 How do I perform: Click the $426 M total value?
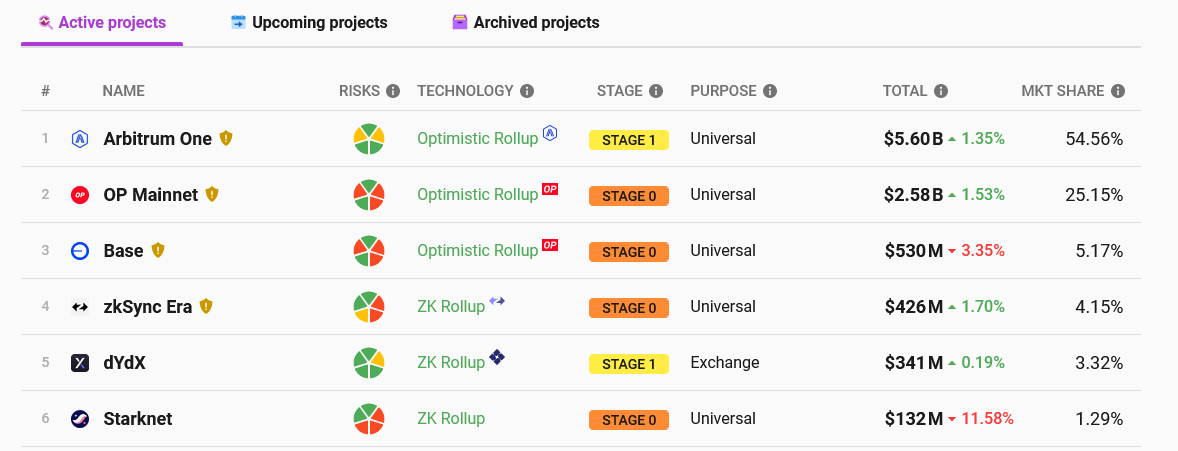point(914,307)
